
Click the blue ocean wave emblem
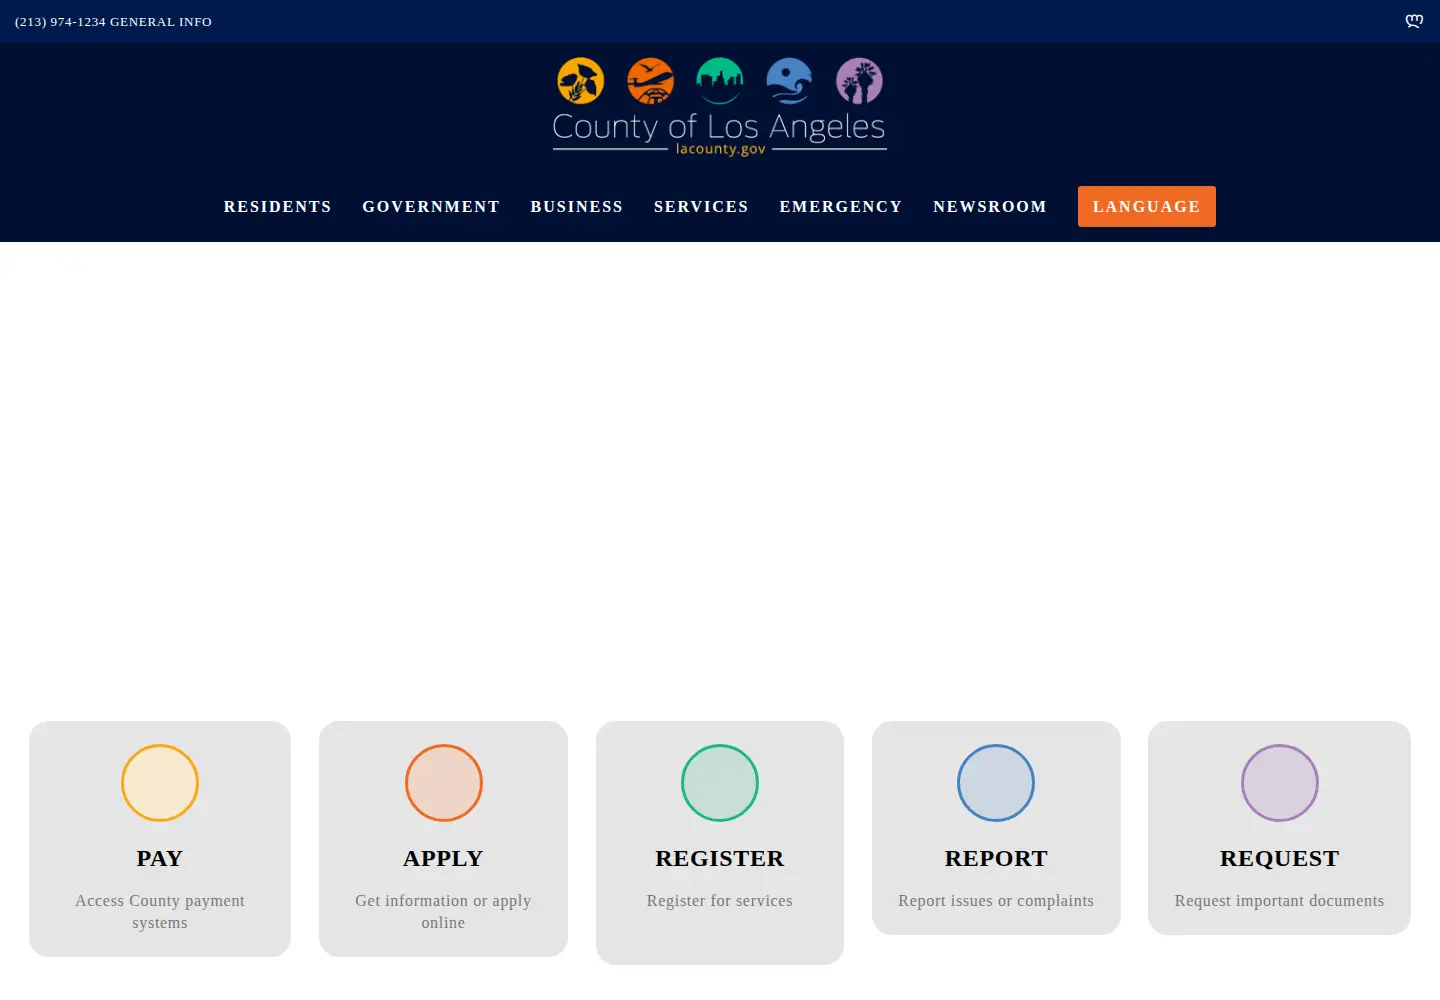789,81
